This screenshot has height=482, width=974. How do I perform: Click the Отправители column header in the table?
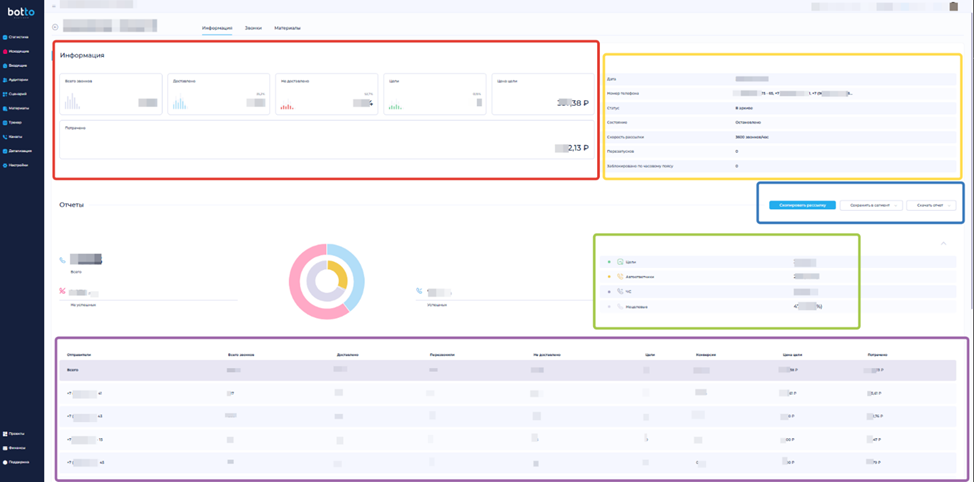coord(80,354)
